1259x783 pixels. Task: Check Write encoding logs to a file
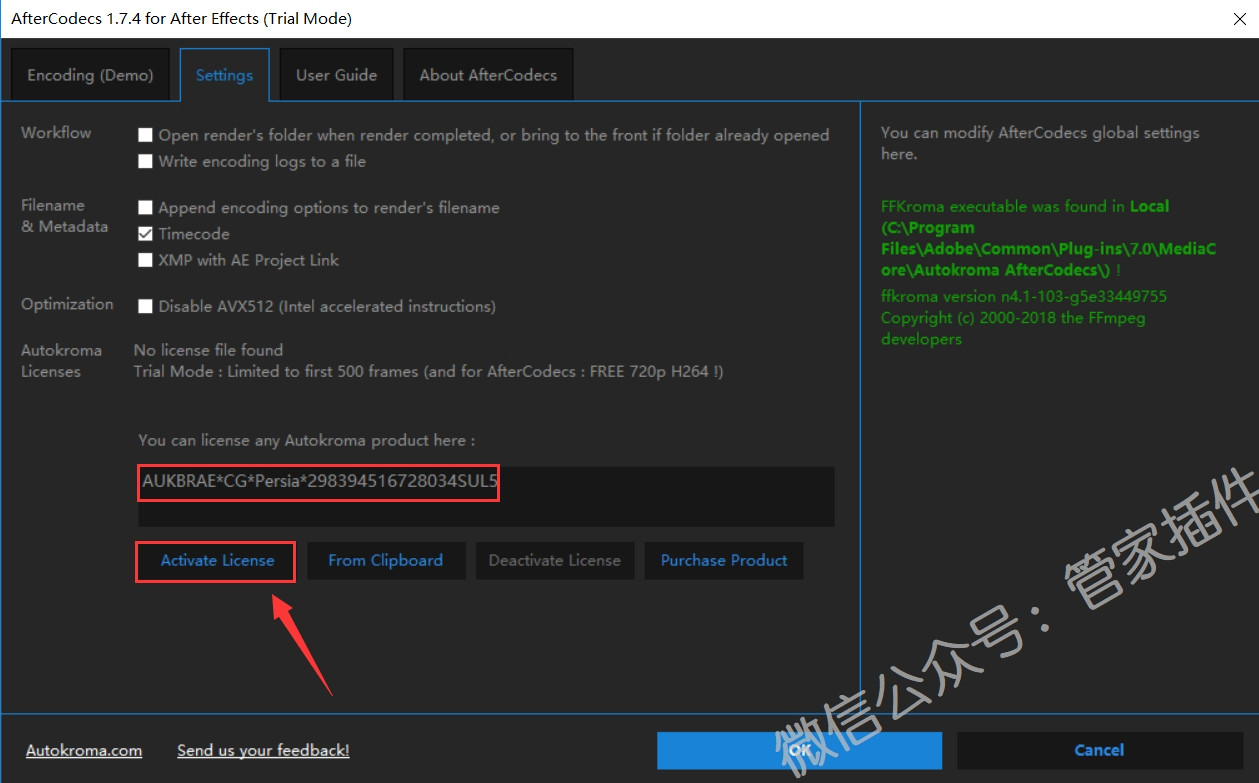[146, 161]
